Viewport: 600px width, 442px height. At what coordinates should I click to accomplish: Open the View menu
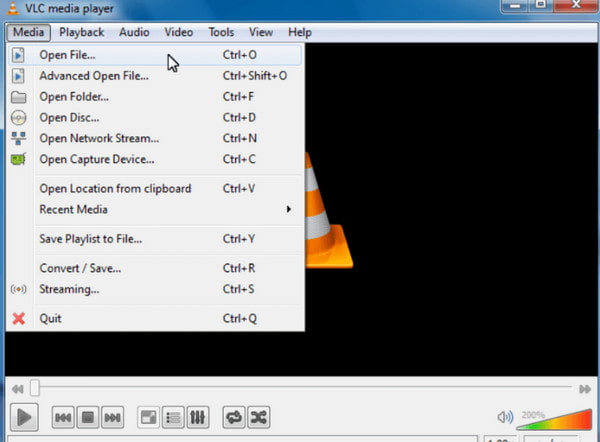pyautogui.click(x=261, y=32)
